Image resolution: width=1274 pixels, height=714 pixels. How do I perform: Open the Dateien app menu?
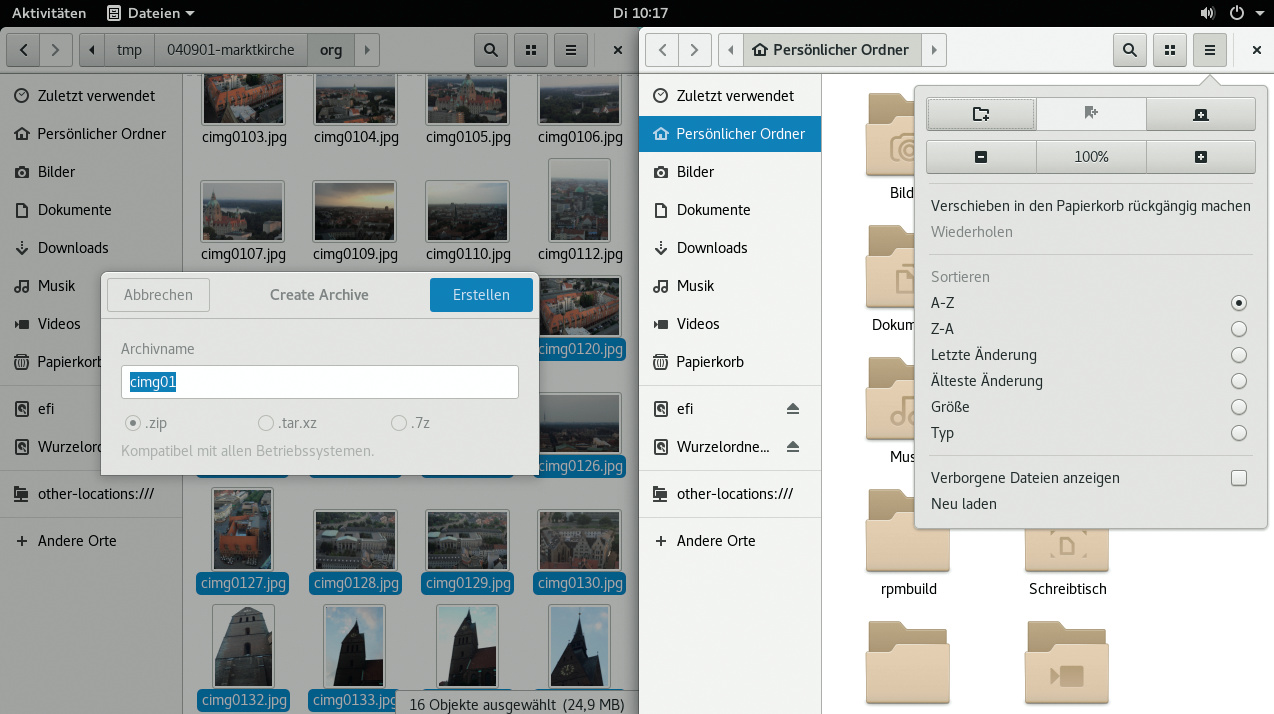150,13
